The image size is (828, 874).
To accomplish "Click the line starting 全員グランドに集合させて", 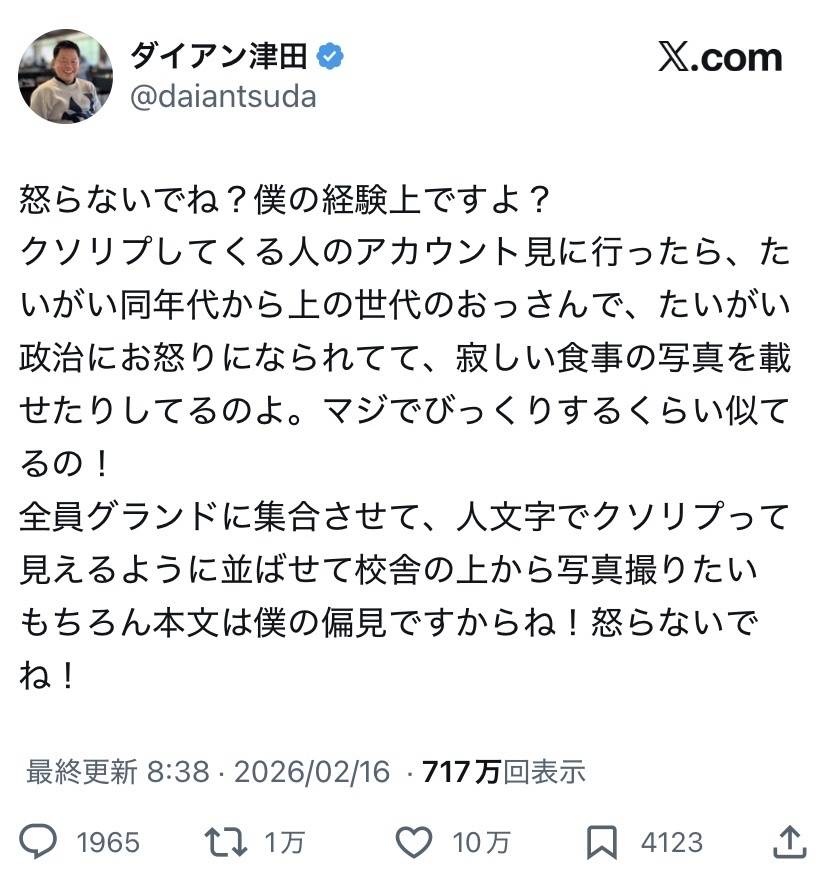I will [405, 517].
